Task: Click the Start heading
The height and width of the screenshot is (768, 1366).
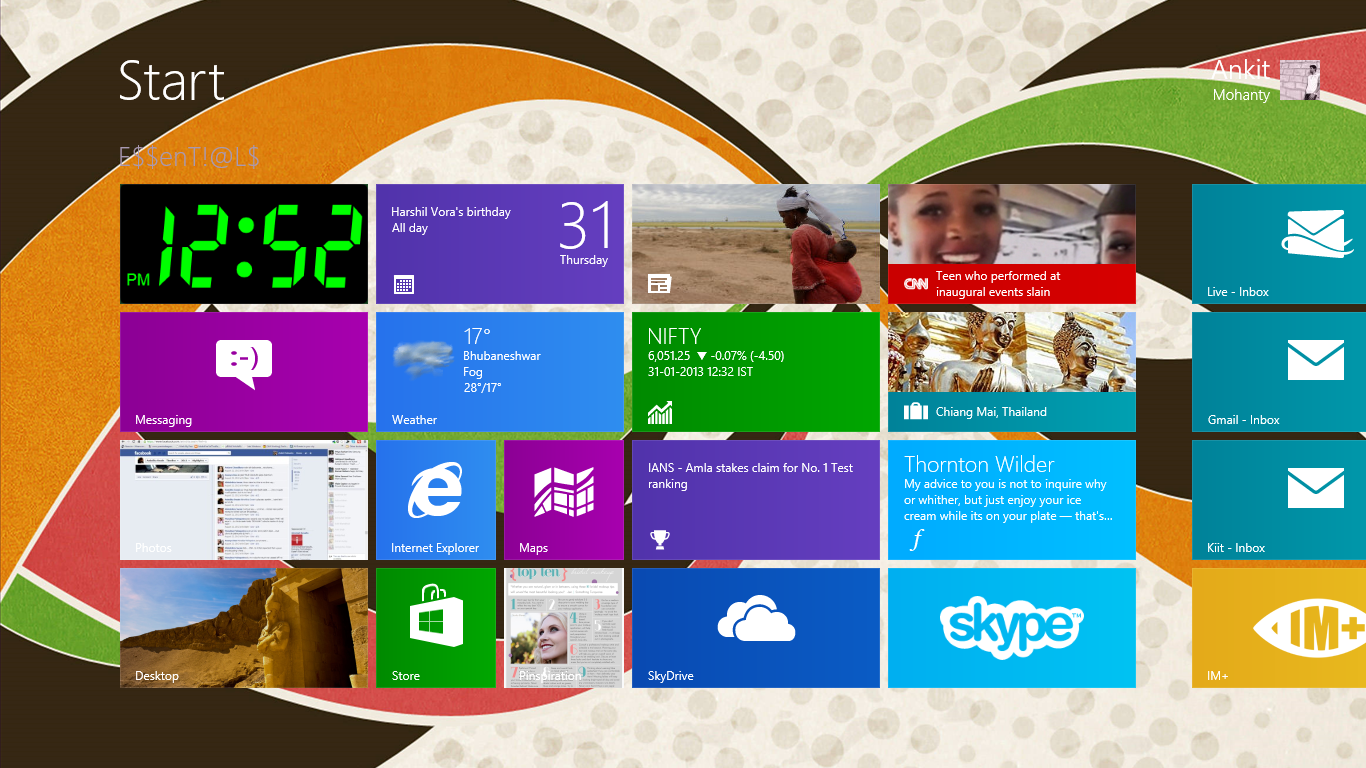Action: [x=172, y=81]
